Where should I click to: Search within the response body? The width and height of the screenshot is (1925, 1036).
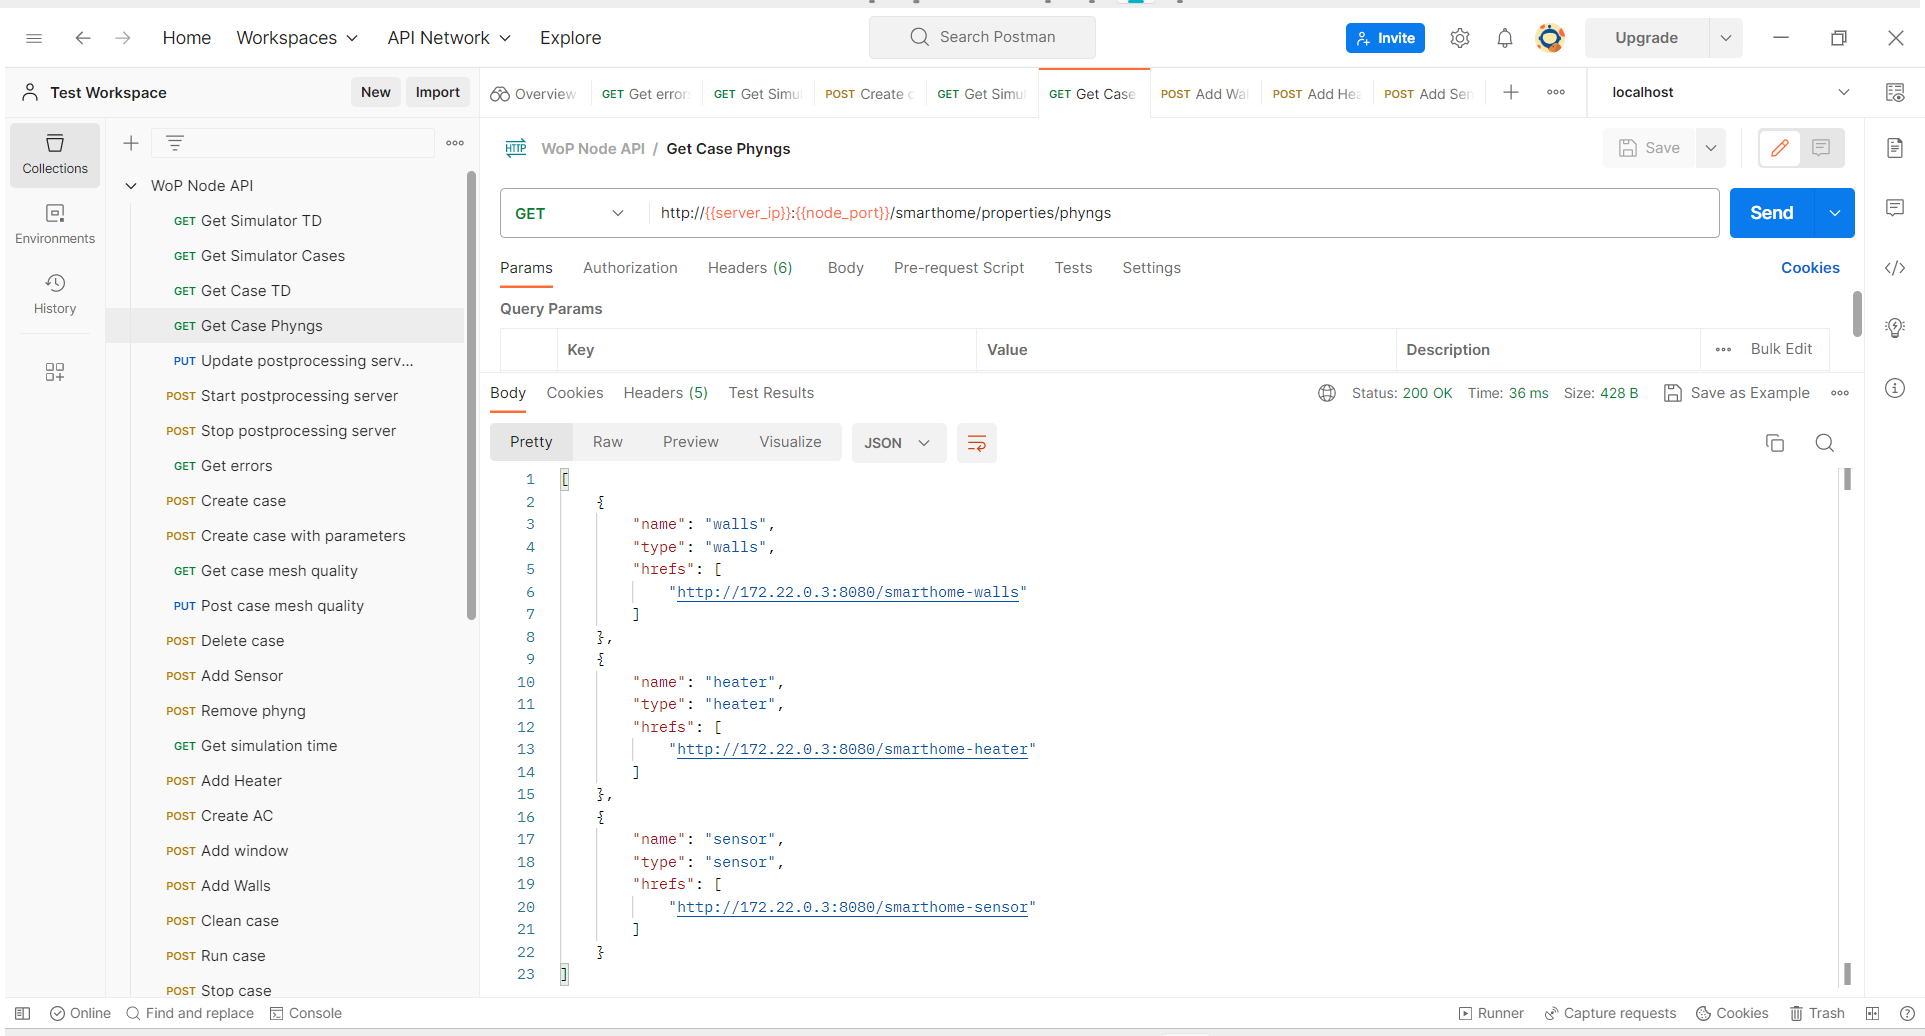(x=1825, y=443)
